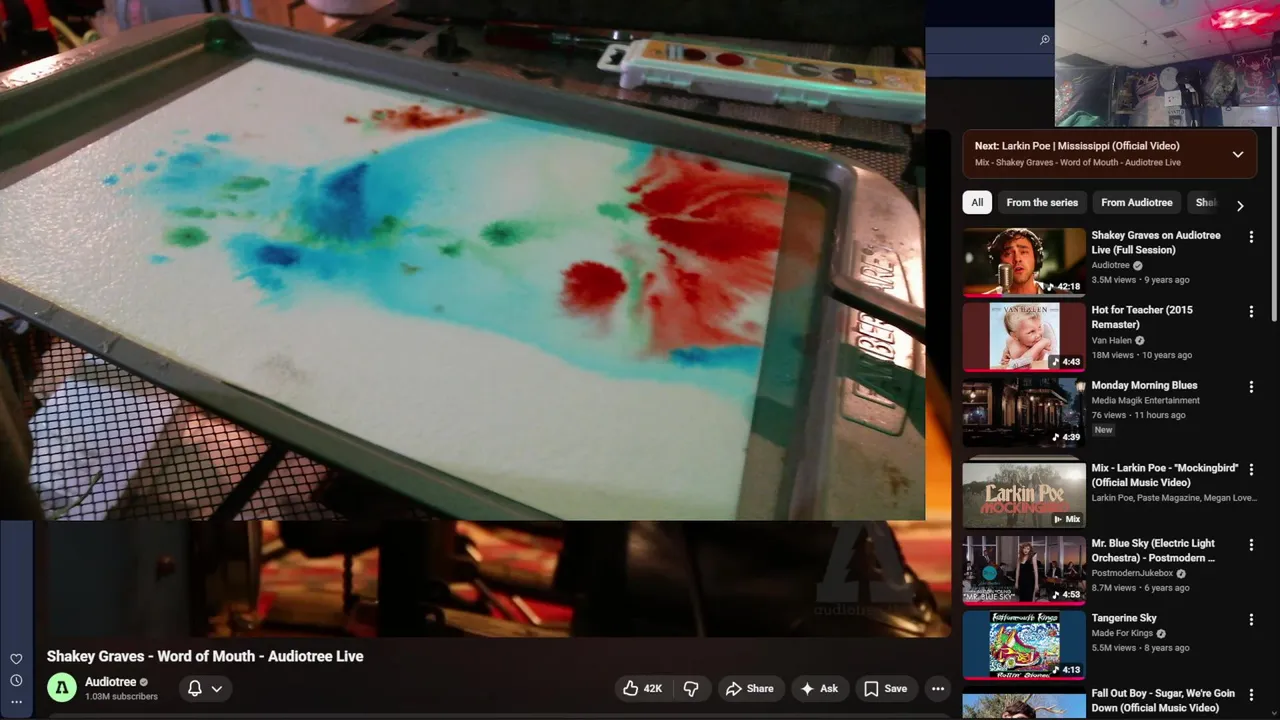Click the webcam room overlay at top right
This screenshot has height=720, width=1280.
click(x=1167, y=63)
